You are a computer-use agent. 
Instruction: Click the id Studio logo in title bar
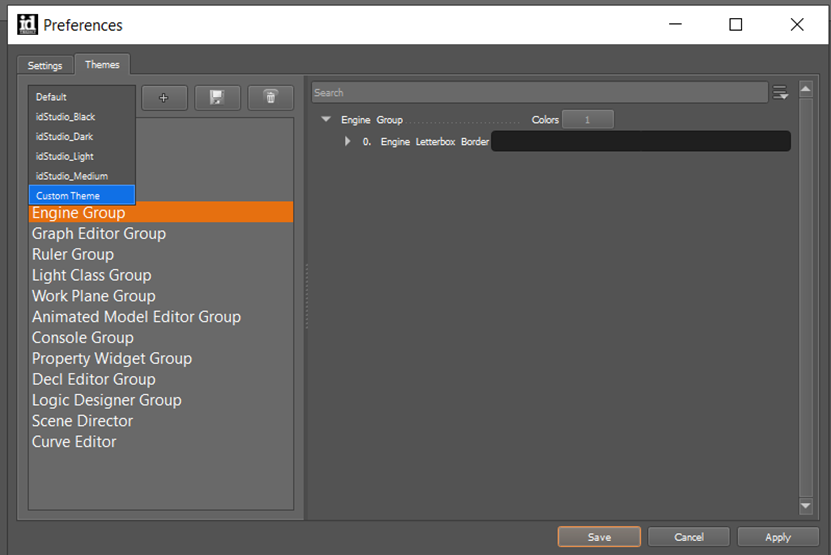tap(27, 24)
